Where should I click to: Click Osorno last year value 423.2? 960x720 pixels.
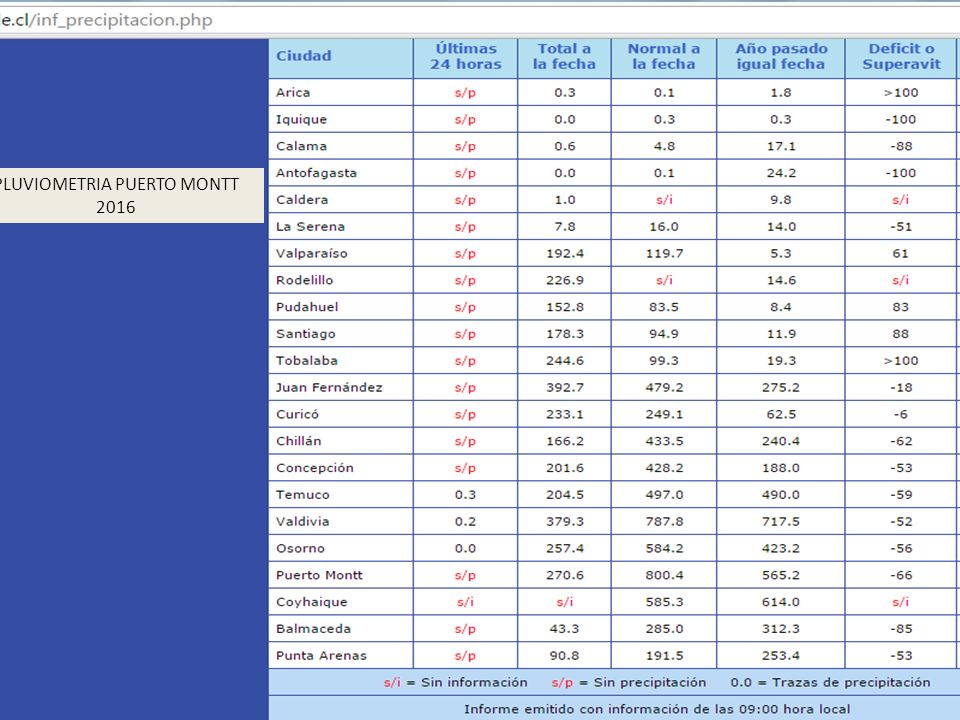781,549
